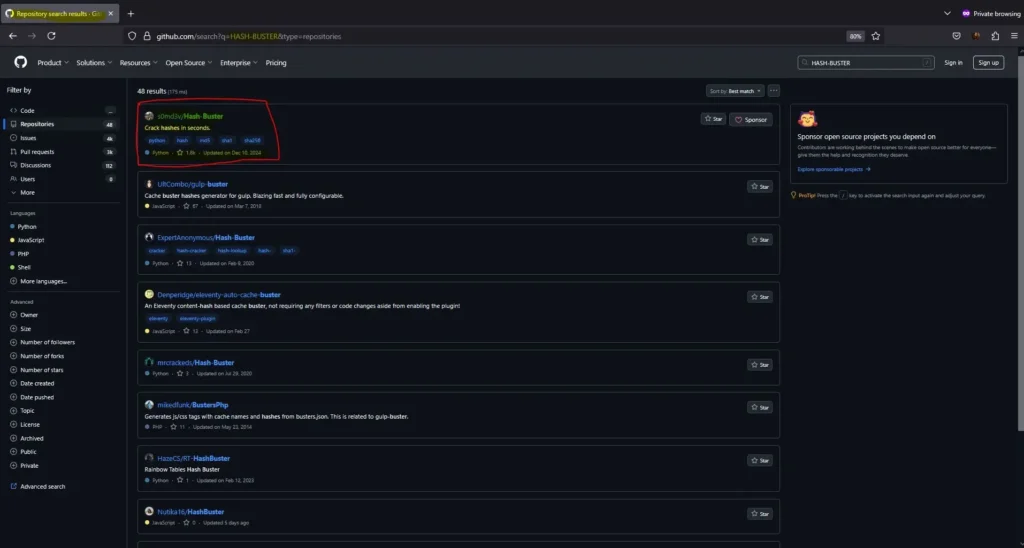
Task: Click the Pocket save icon in toolbar
Action: [x=957, y=36]
